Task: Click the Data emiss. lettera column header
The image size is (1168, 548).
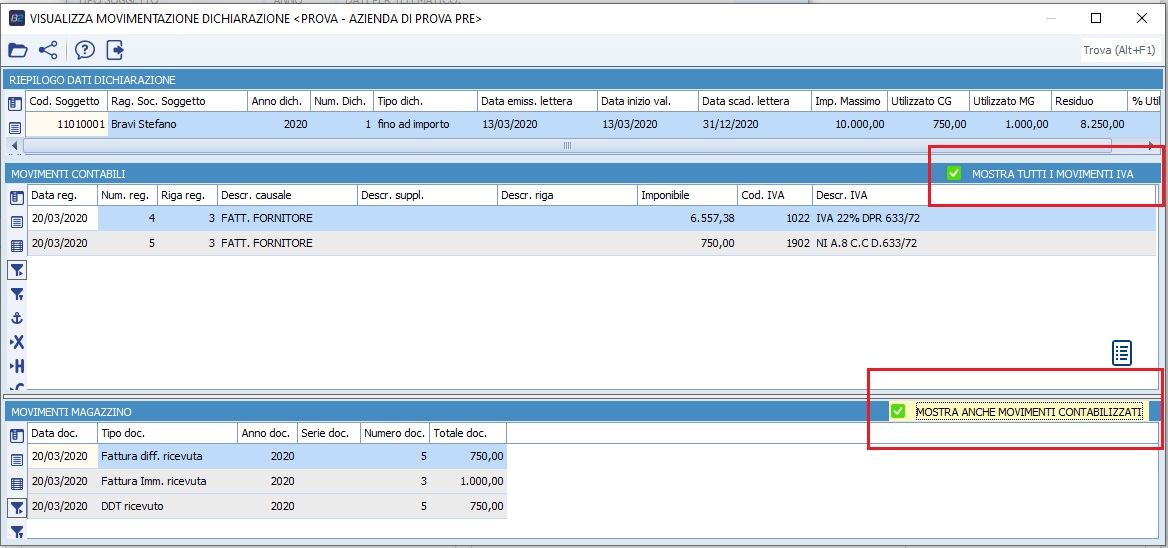Action: (x=536, y=101)
